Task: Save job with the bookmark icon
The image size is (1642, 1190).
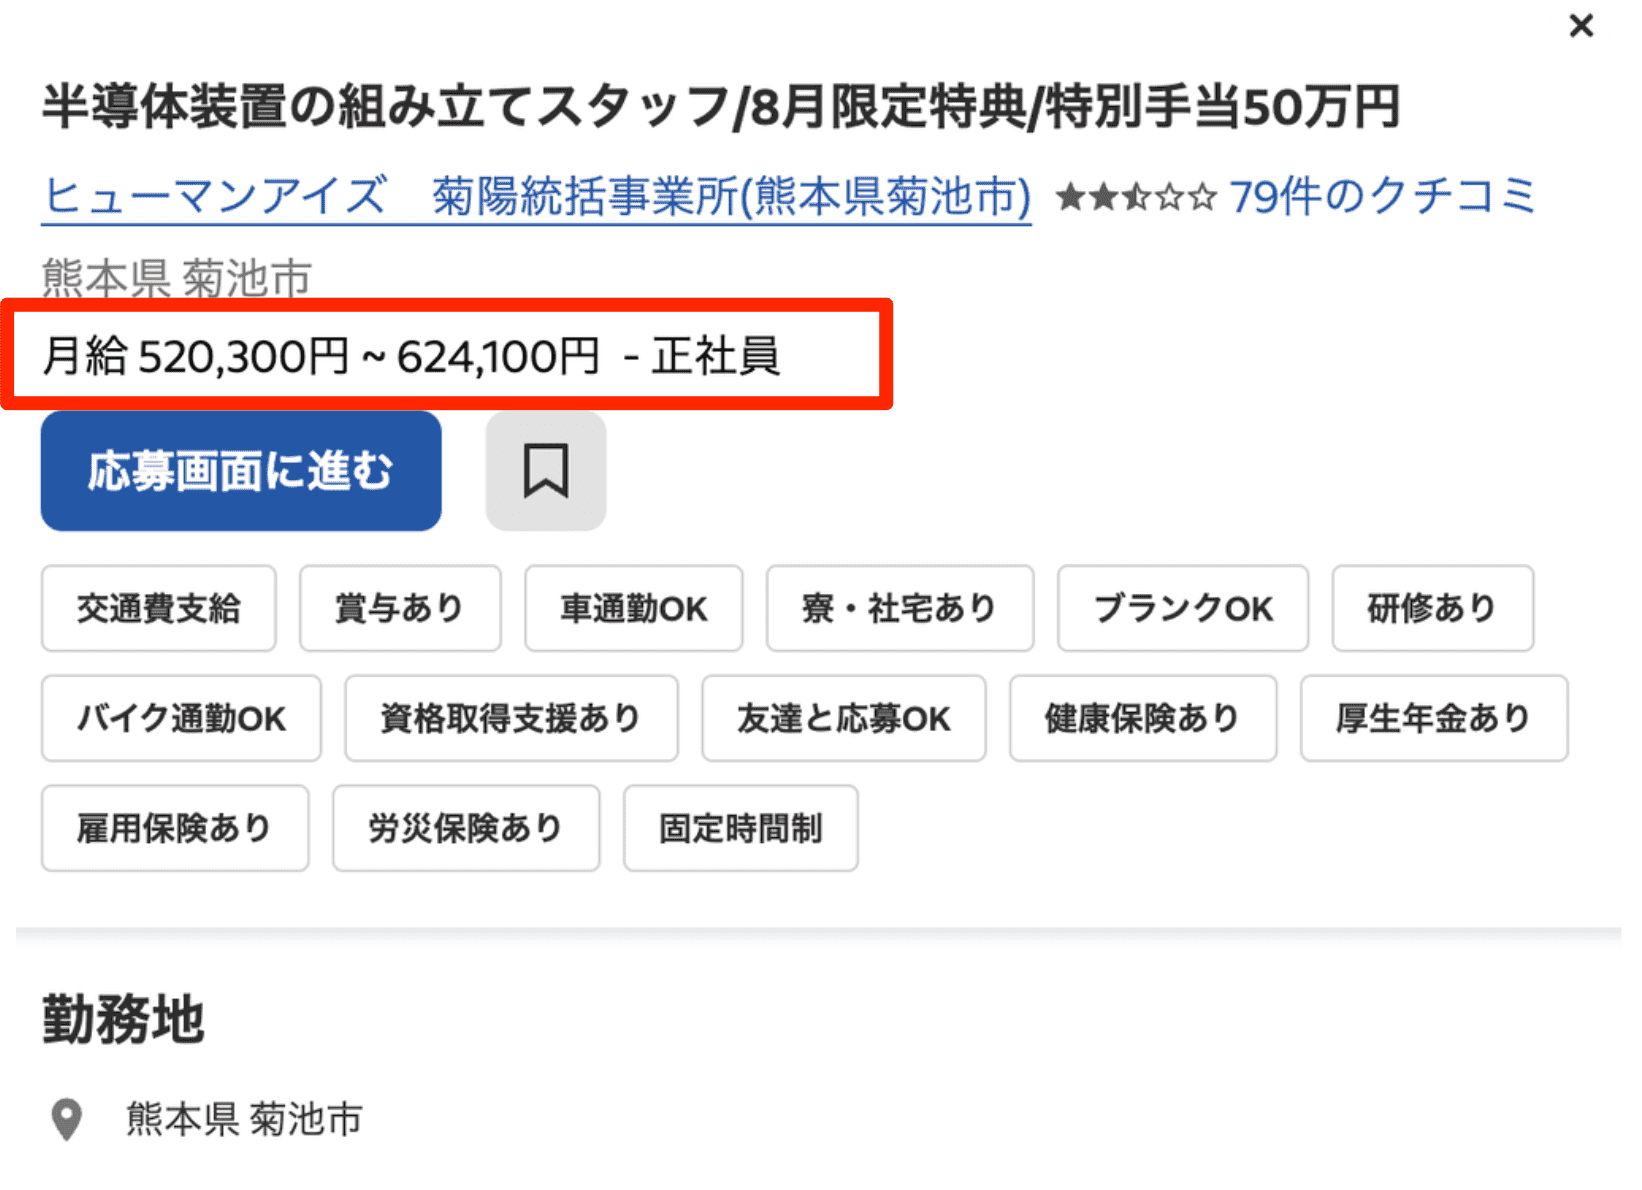Action: (x=546, y=471)
